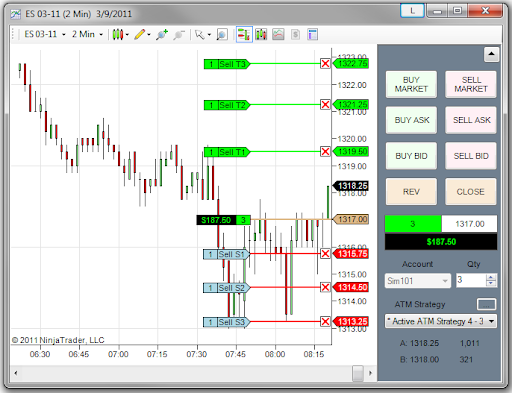Cancel the Sell S2 stop X
The image size is (512, 393).
click(x=325, y=287)
